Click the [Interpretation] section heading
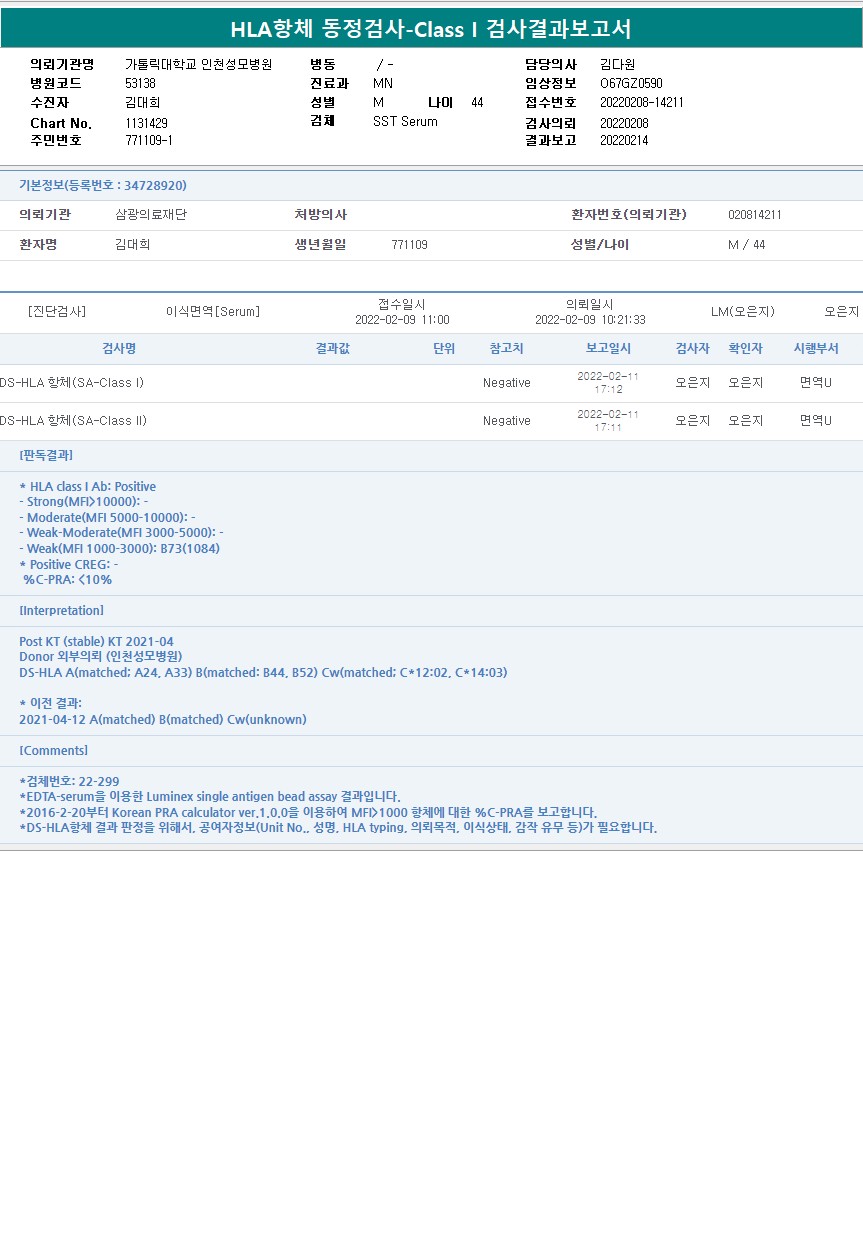 point(61,610)
